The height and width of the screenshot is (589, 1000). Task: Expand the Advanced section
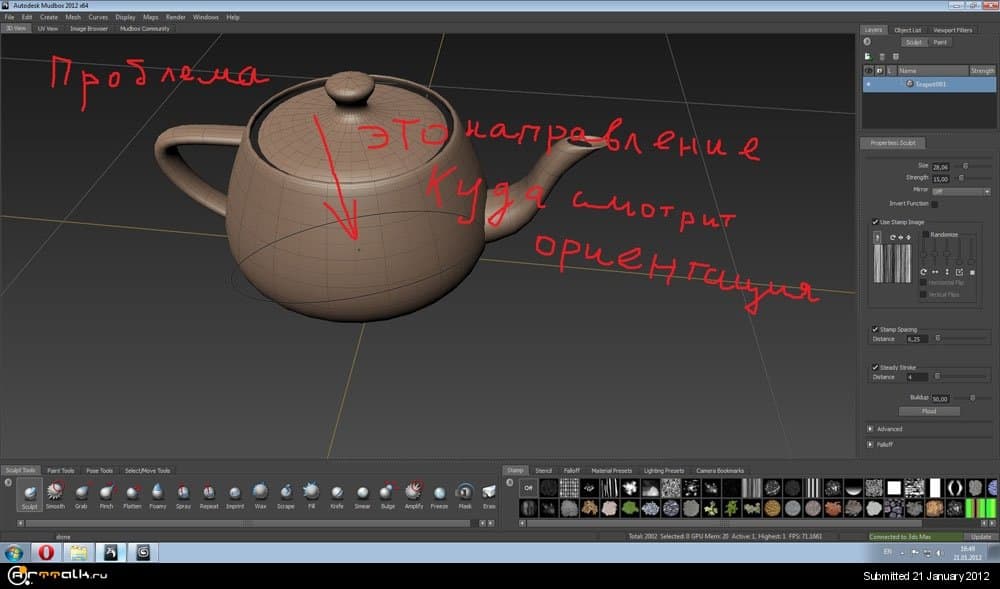click(x=870, y=429)
